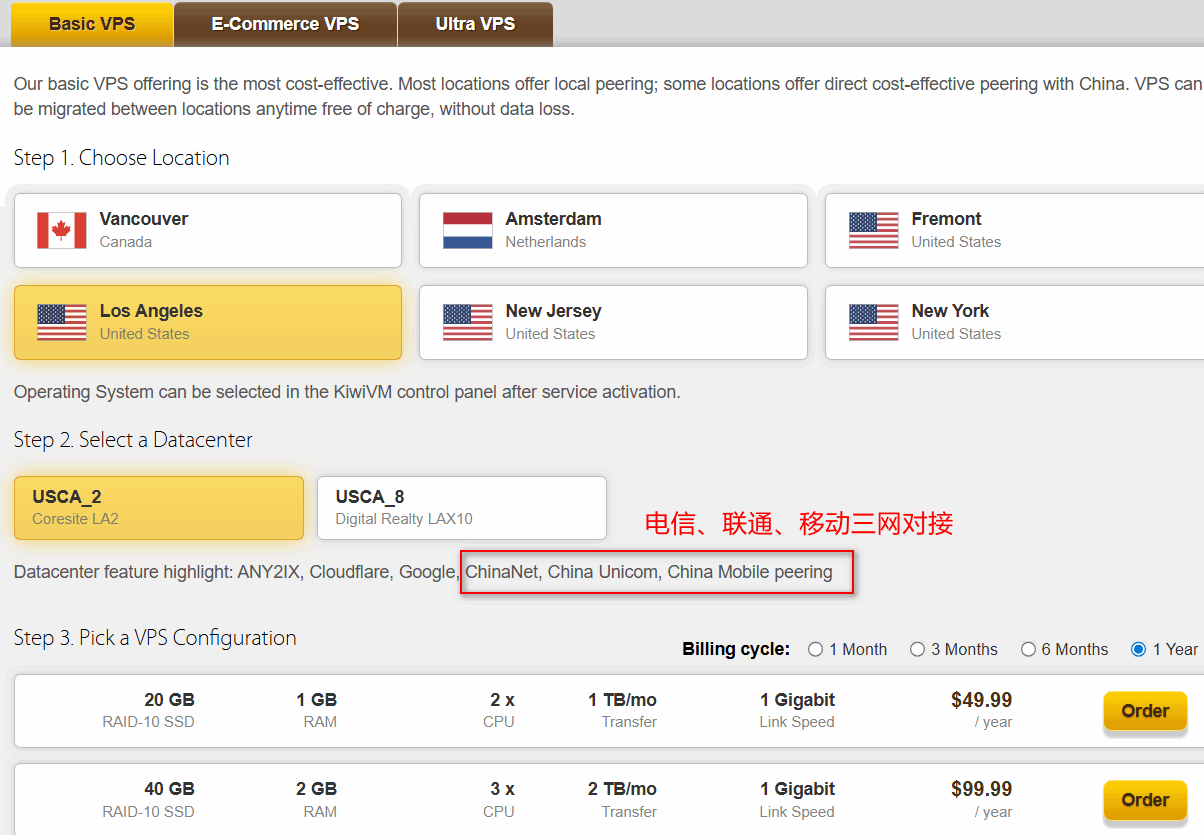Click the Step 3. Pick a VPS Configuration heading
This screenshot has height=835, width=1204.
[x=155, y=638]
